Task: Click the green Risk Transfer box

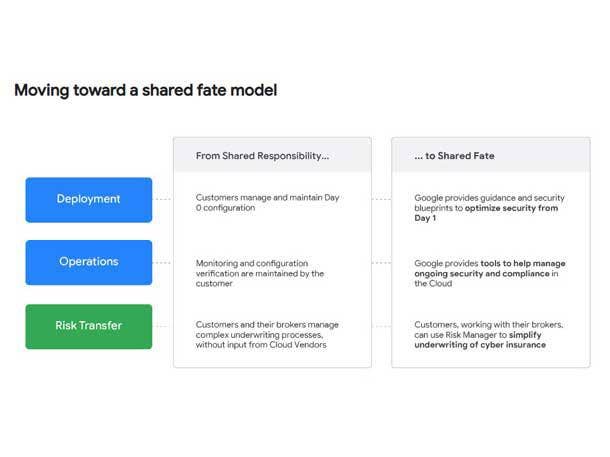Action: tap(88, 326)
